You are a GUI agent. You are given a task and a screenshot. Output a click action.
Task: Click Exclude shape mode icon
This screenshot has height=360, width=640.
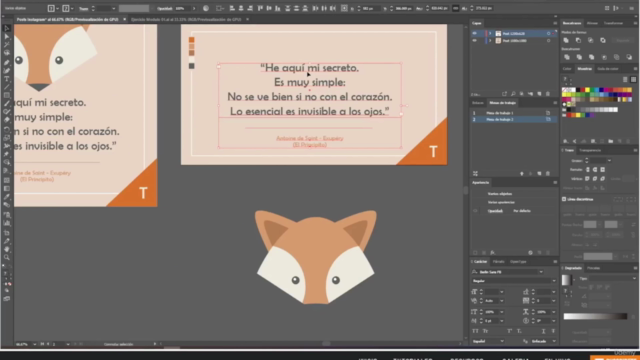(603, 40)
